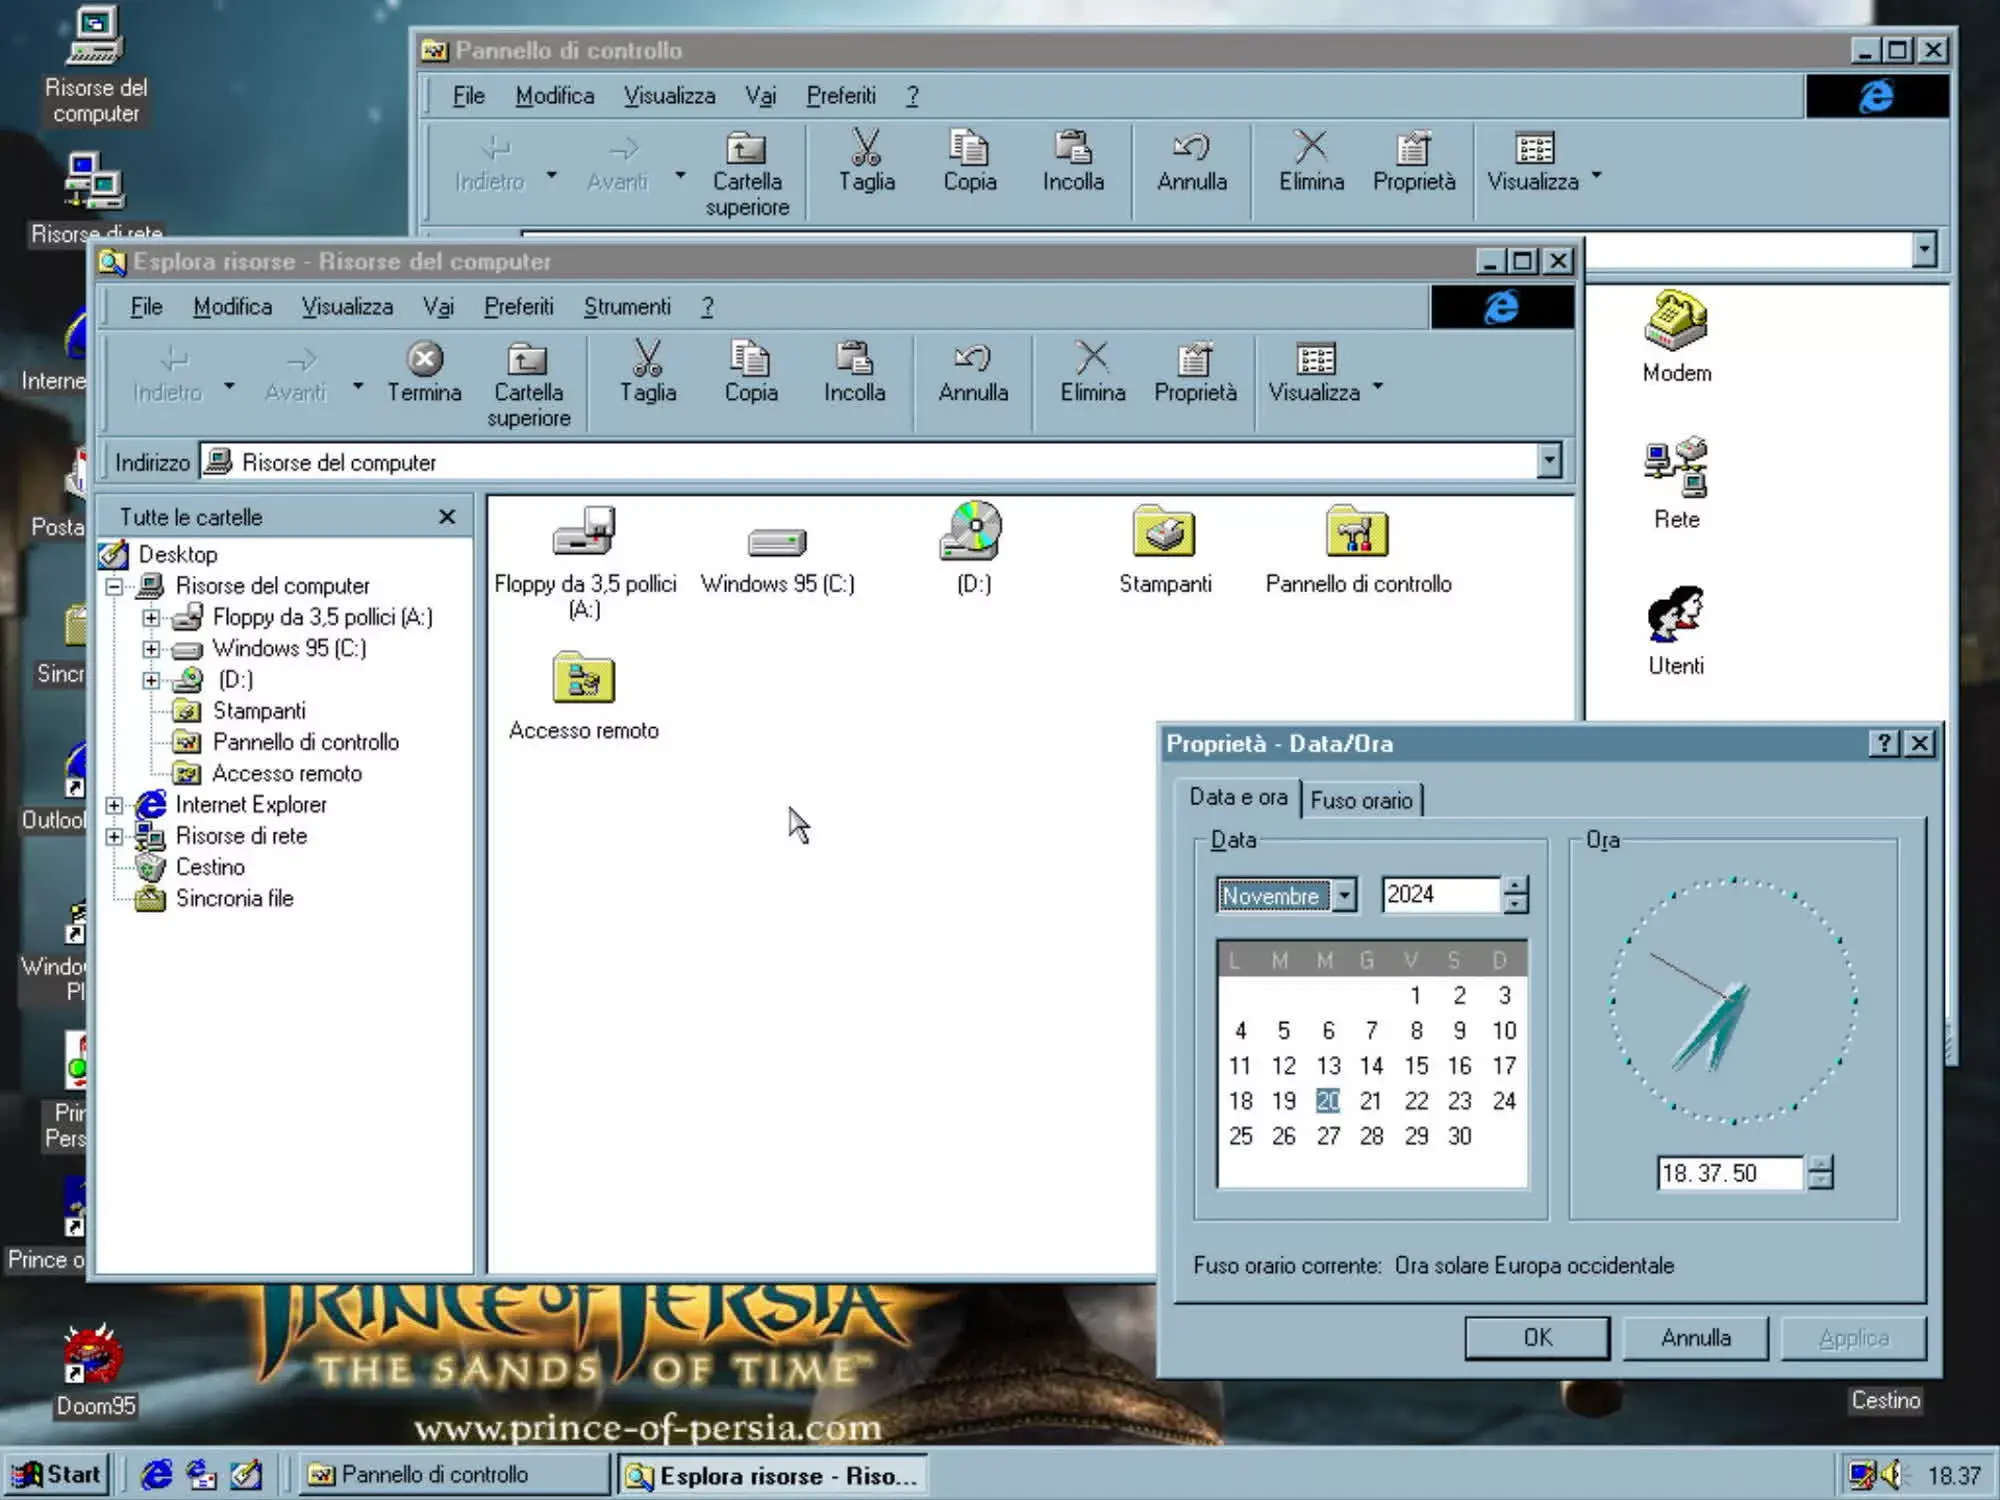
Task: Open the Novembre month dropdown
Action: point(1343,895)
